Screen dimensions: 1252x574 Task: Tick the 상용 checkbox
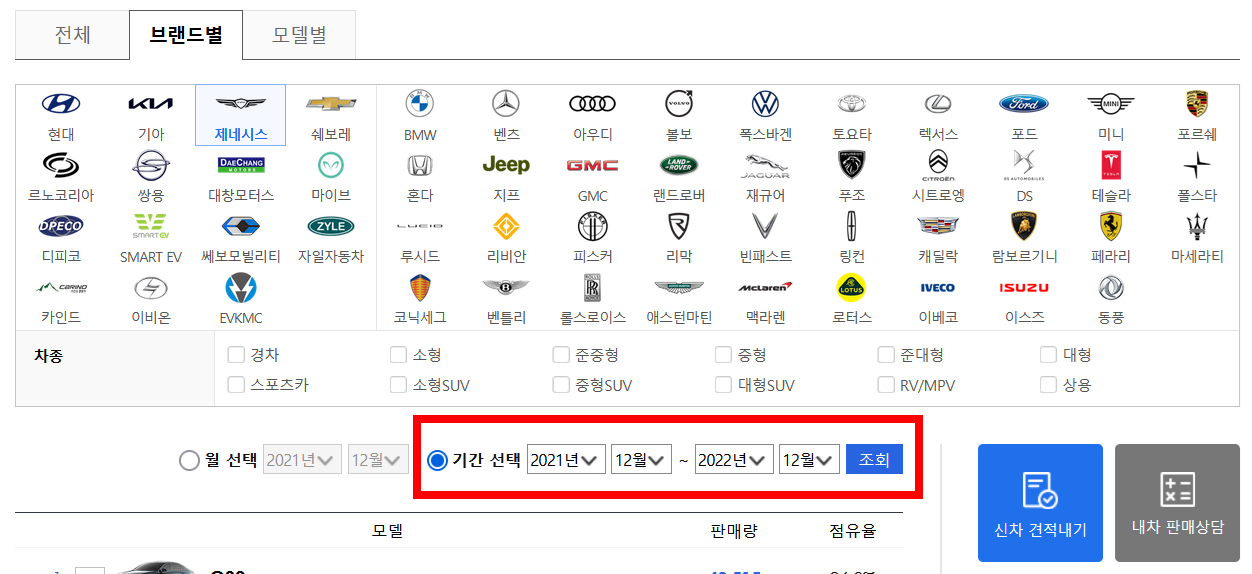pyautogui.click(x=1048, y=384)
